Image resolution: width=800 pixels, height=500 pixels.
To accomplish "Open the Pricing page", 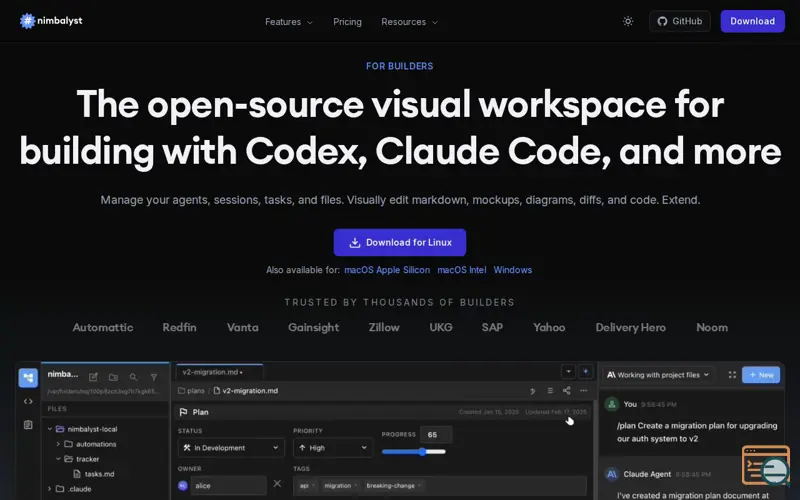I will coord(347,22).
